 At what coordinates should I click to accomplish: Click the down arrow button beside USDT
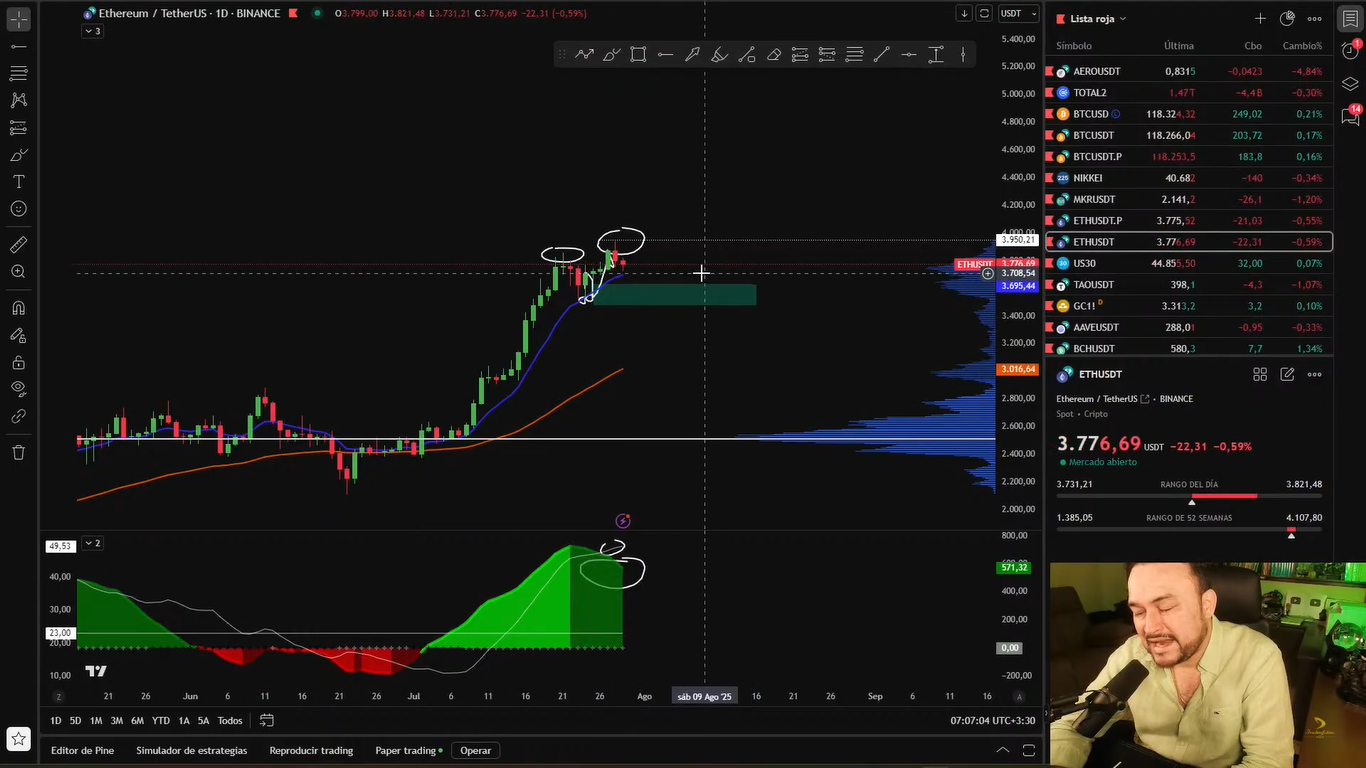(x=964, y=13)
